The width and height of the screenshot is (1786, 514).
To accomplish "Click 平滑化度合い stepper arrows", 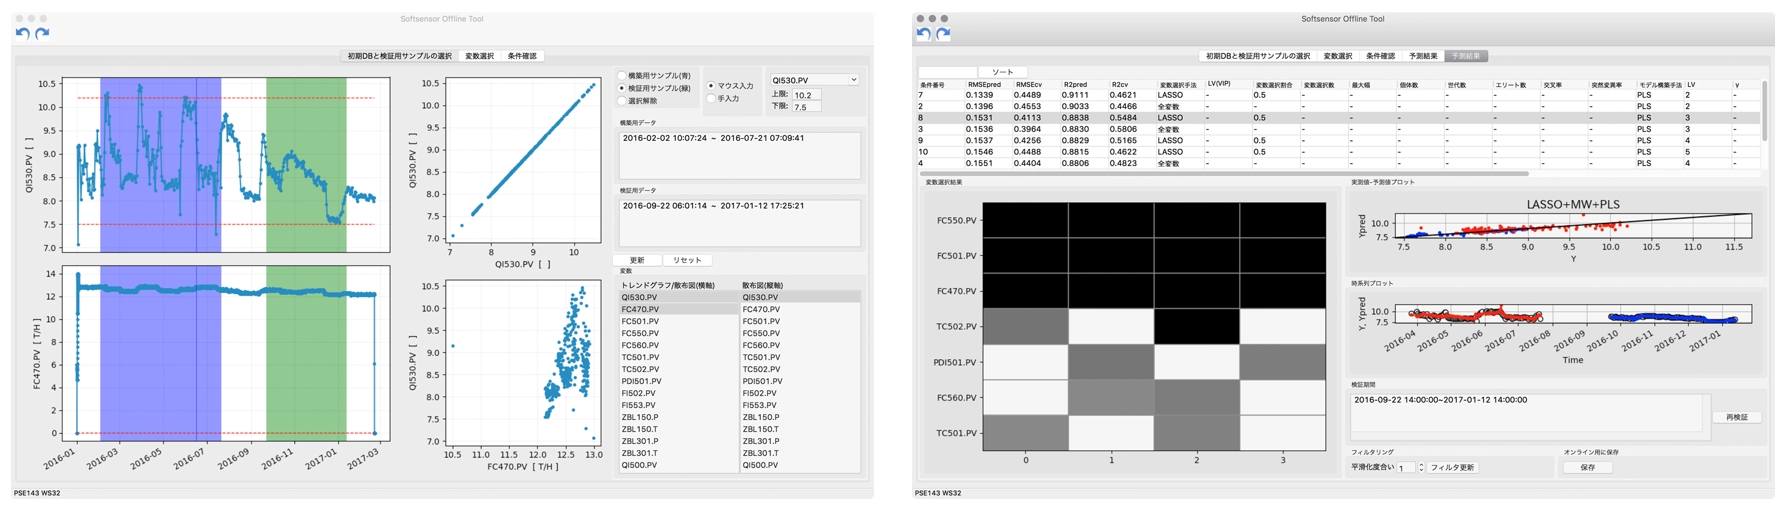I will pyautogui.click(x=1421, y=468).
